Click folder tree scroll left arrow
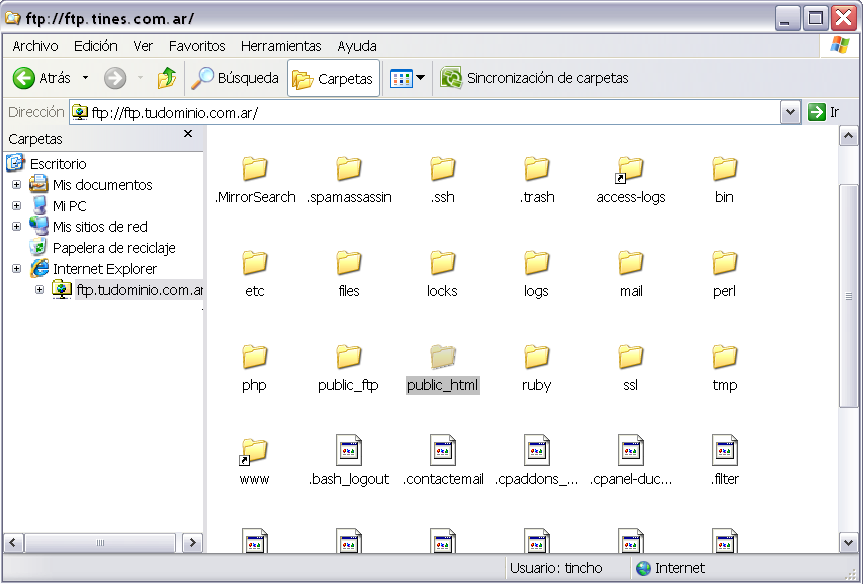Image resolution: width=863 pixels, height=584 pixels. point(13,543)
